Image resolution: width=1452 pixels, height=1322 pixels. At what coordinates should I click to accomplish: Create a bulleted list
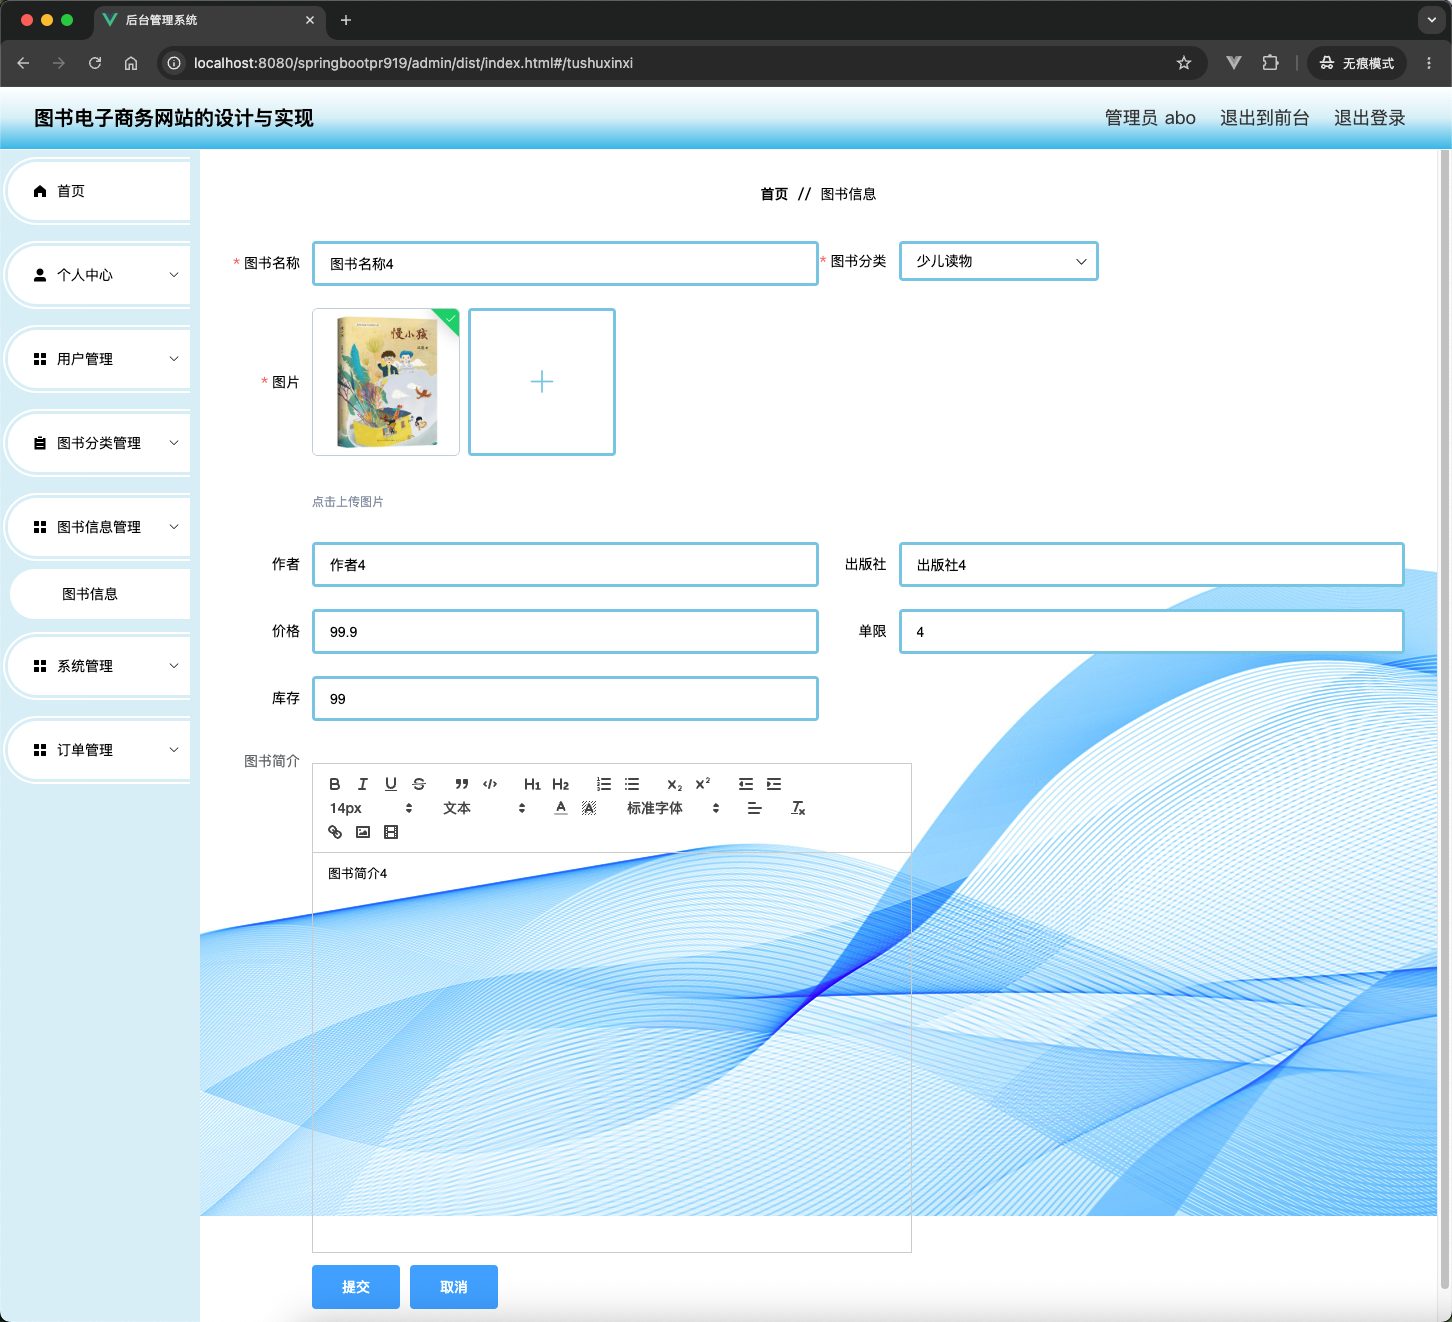tap(632, 784)
